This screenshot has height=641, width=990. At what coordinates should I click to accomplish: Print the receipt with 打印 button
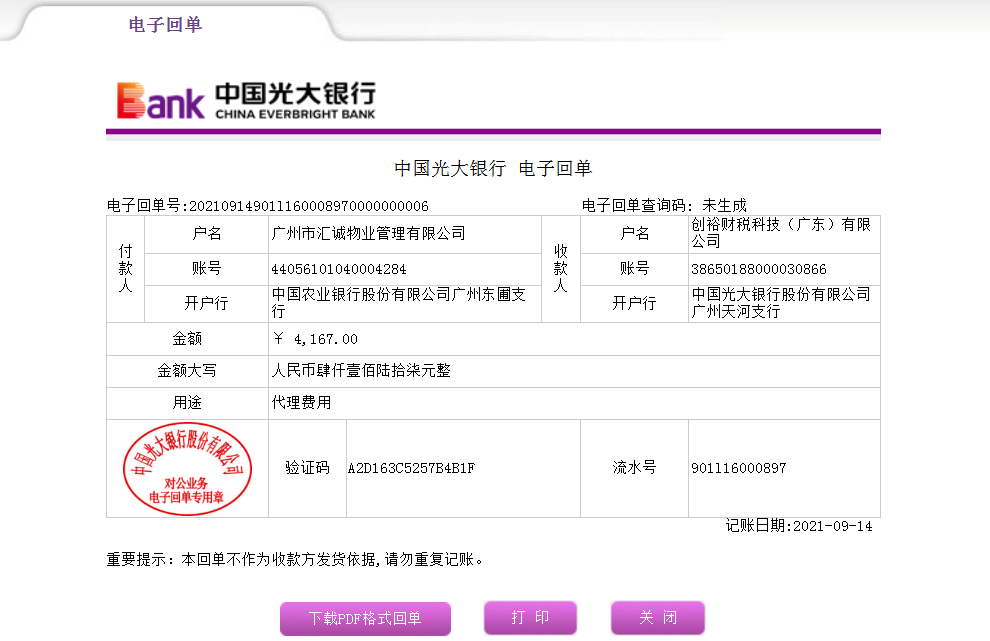pyautogui.click(x=530, y=618)
